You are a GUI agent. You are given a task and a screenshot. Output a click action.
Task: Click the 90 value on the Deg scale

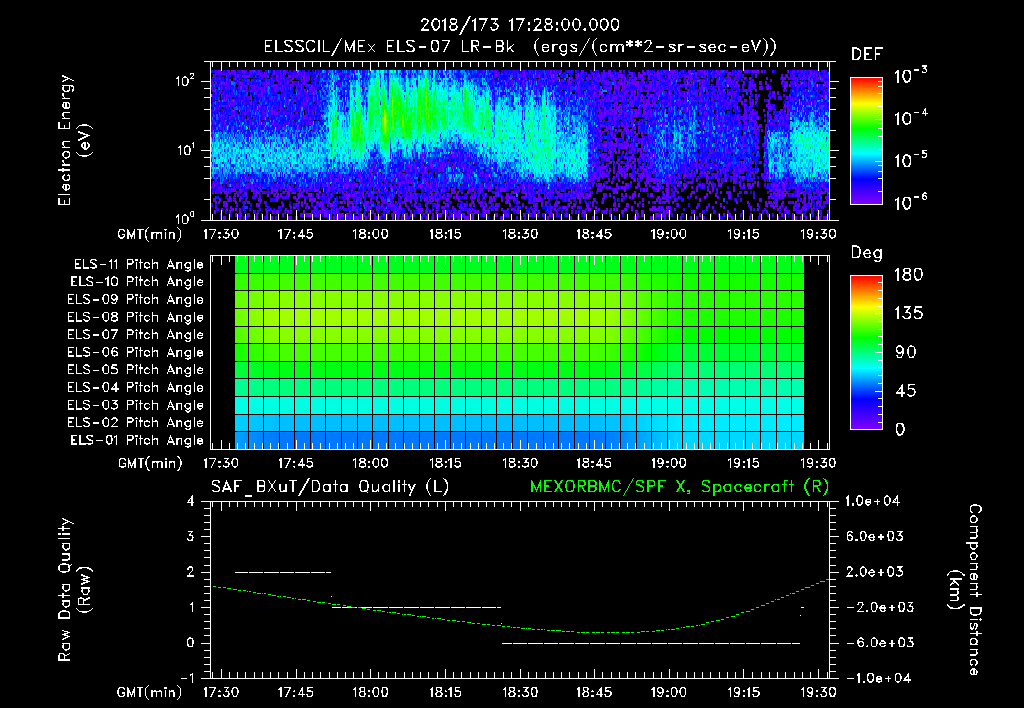click(x=906, y=353)
